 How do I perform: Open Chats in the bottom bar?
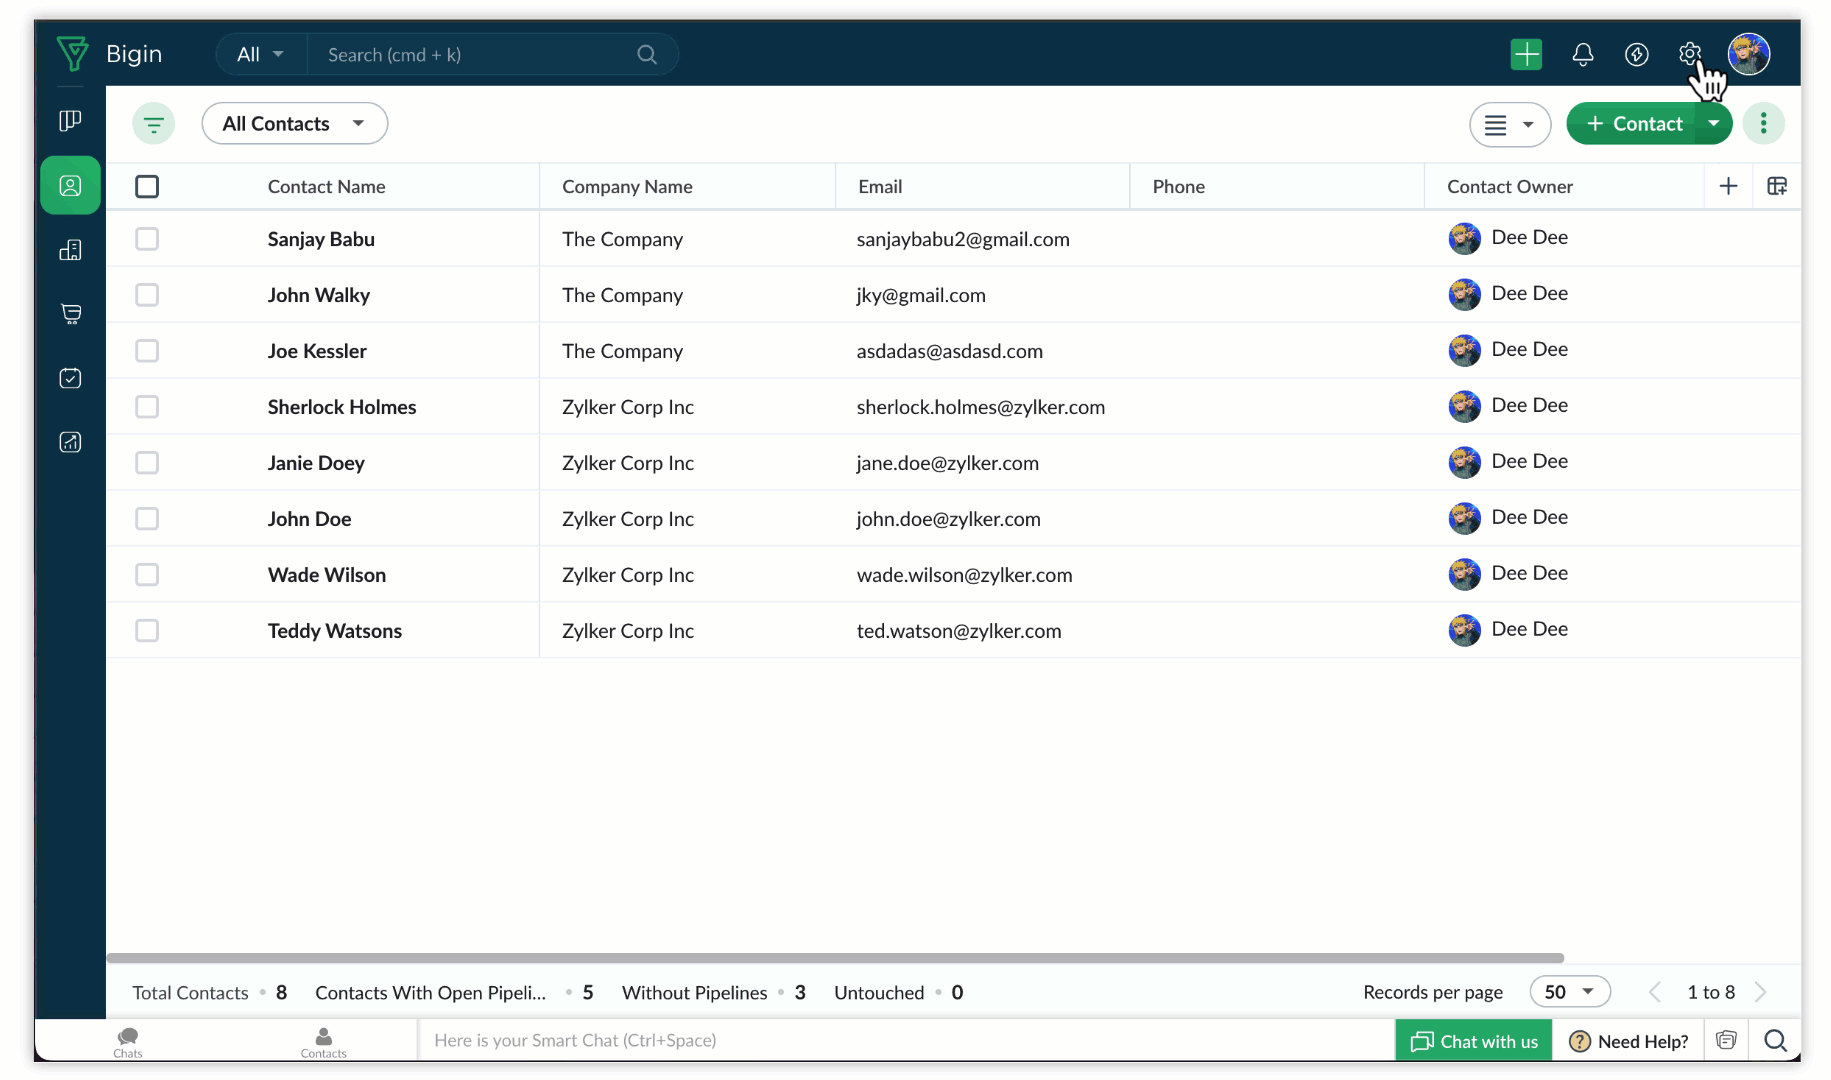point(128,1041)
